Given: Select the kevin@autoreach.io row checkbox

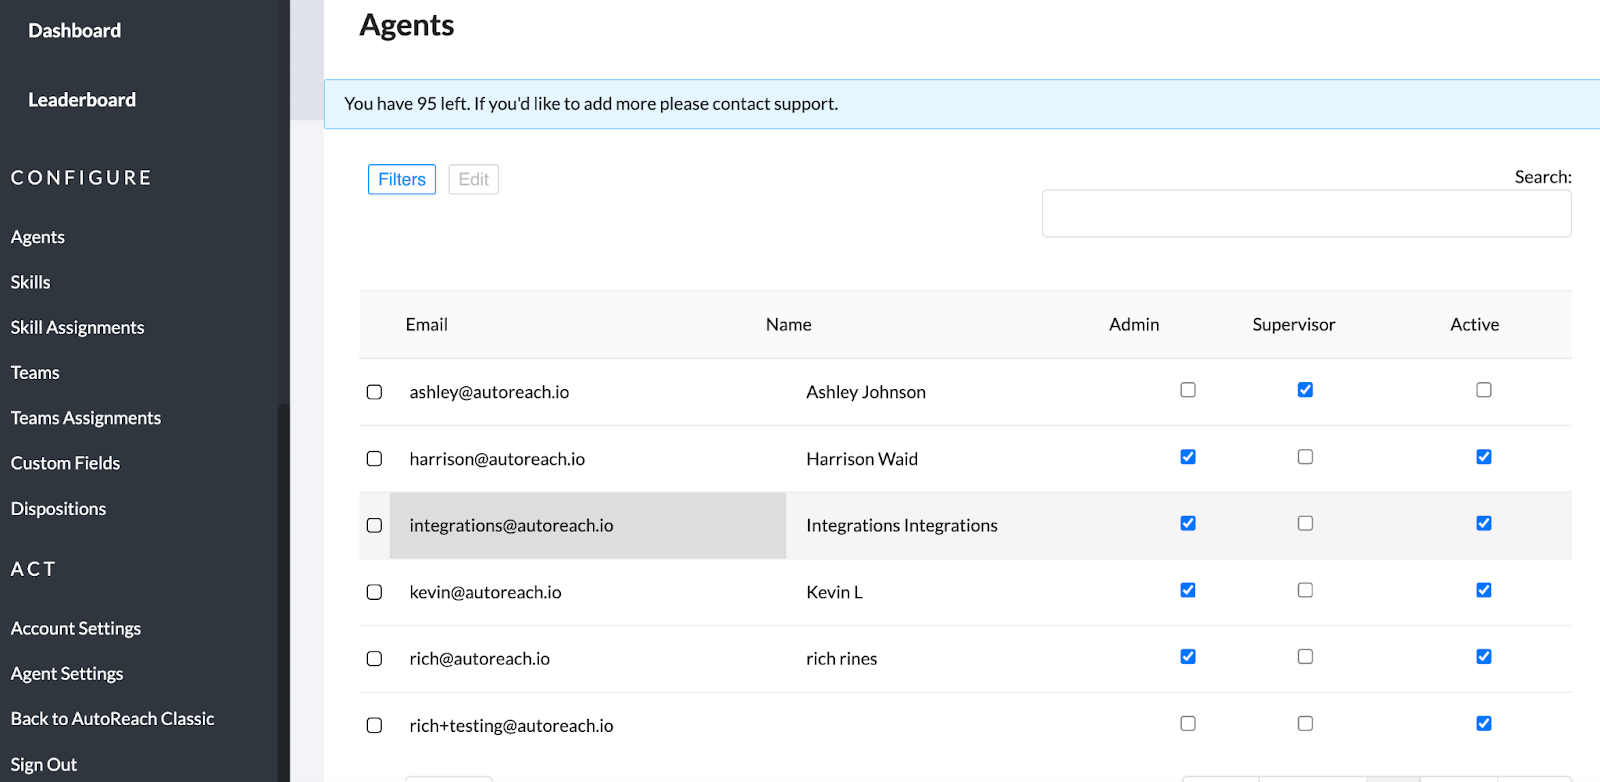Looking at the screenshot, I should (x=374, y=592).
